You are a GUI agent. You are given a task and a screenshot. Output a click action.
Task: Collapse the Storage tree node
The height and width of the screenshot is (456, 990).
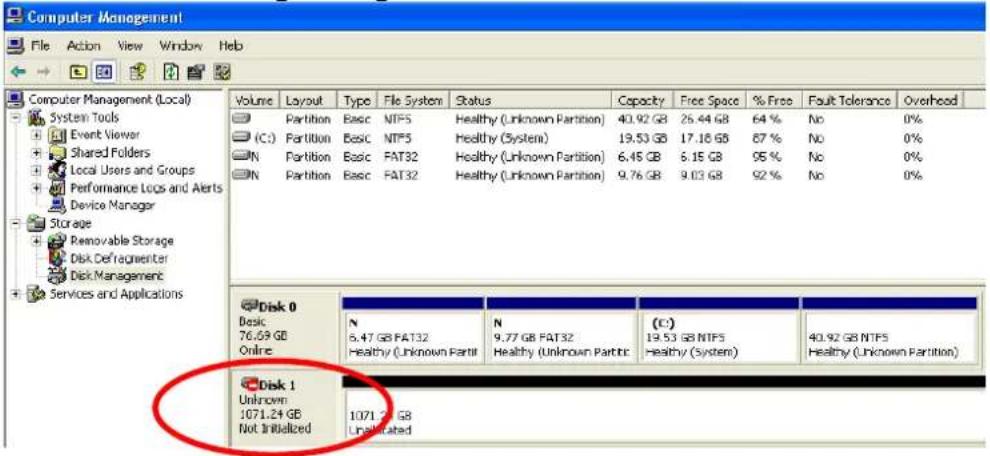pos(16,223)
